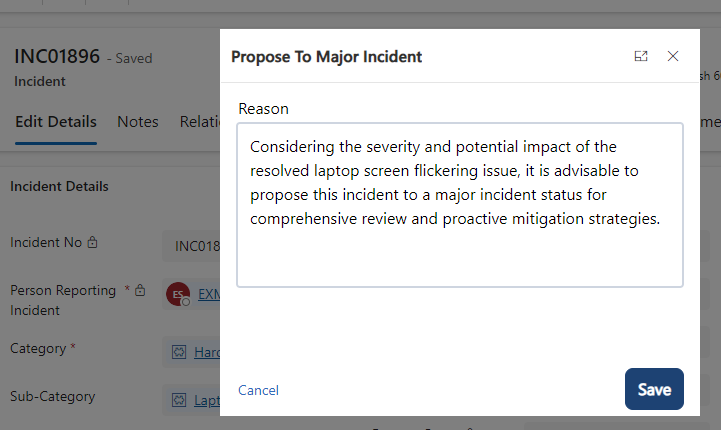This screenshot has height=430, width=721.
Task: Open the Sub-Category lookup value link
Action: 207,400
